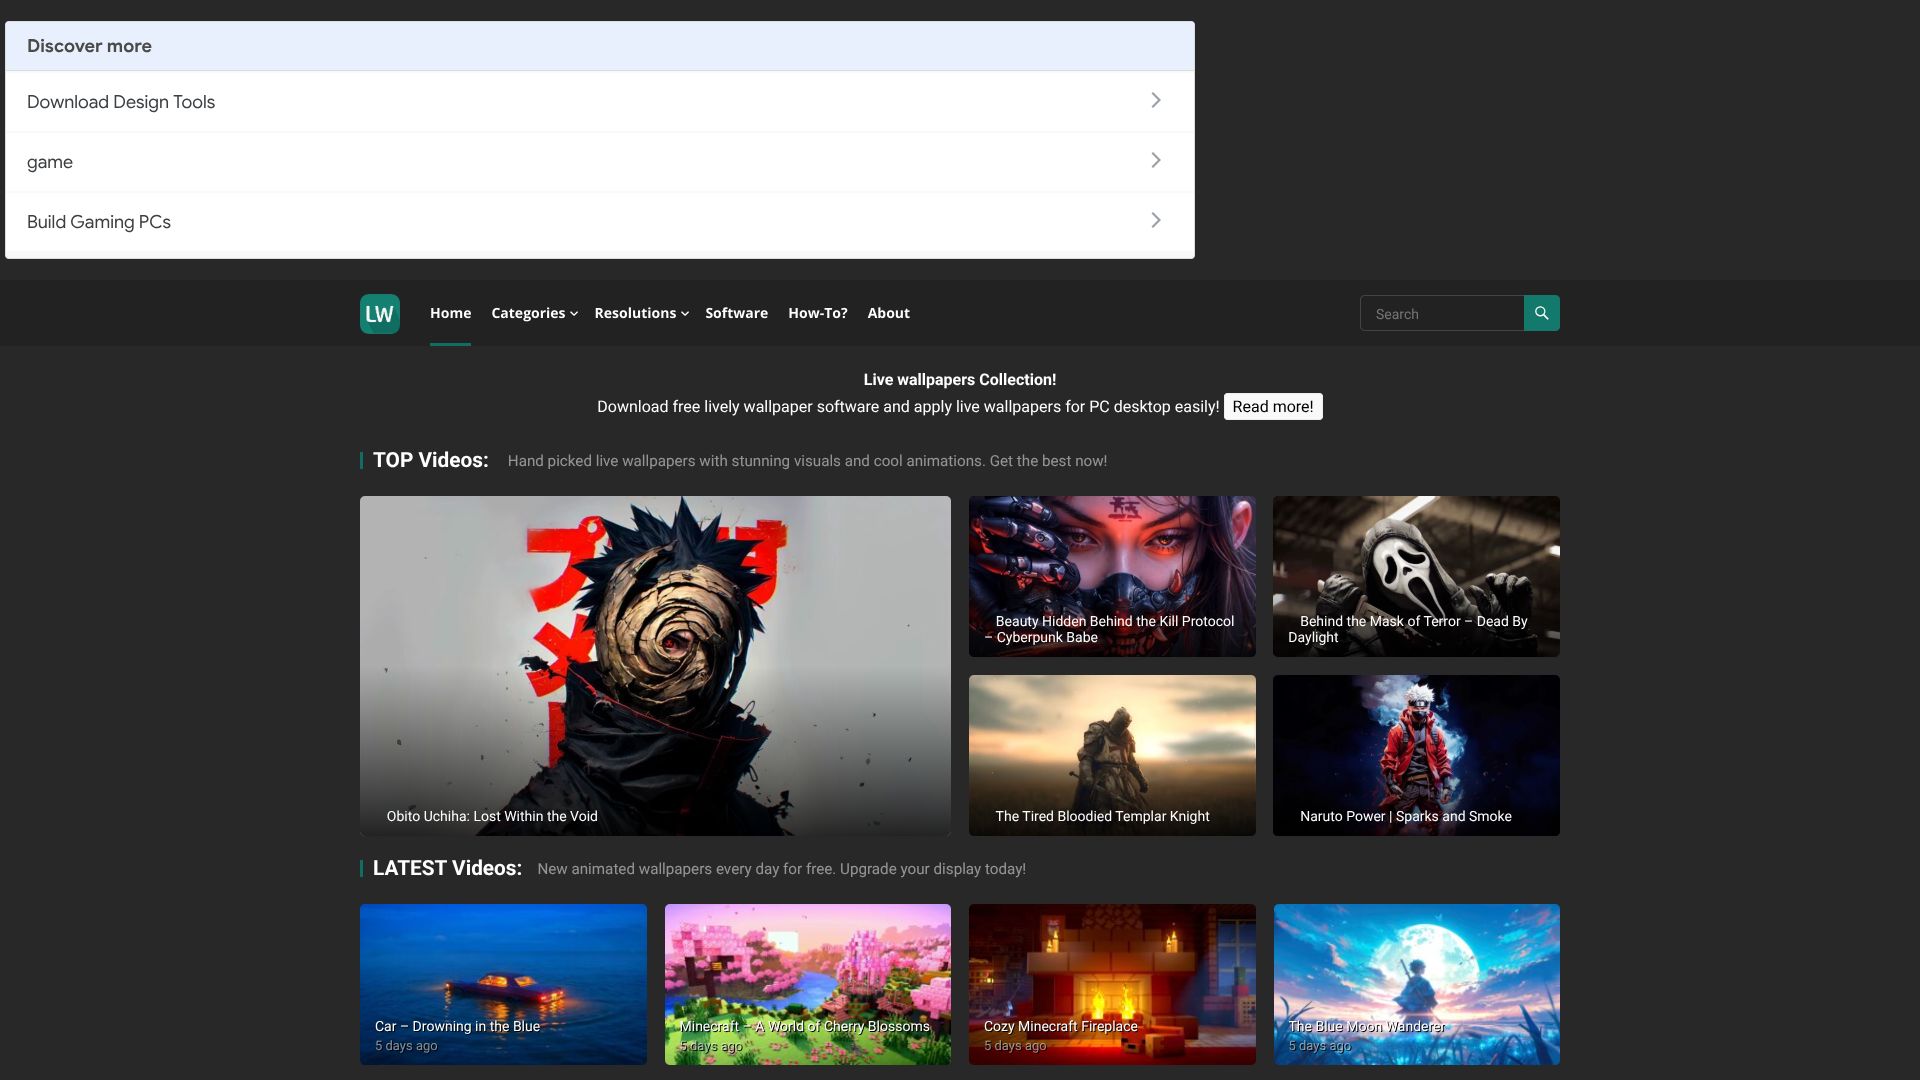Click the Download free lively wallpaper software text
This screenshot has width=1920, height=1080.
[x=908, y=407]
